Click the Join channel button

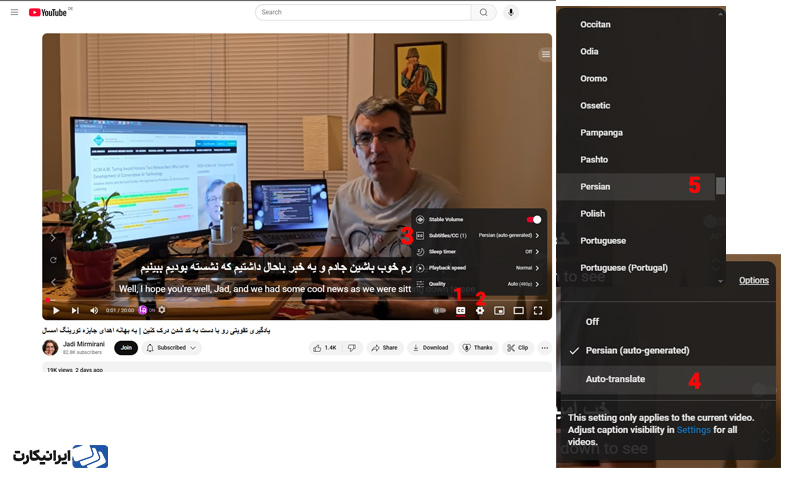tap(126, 348)
